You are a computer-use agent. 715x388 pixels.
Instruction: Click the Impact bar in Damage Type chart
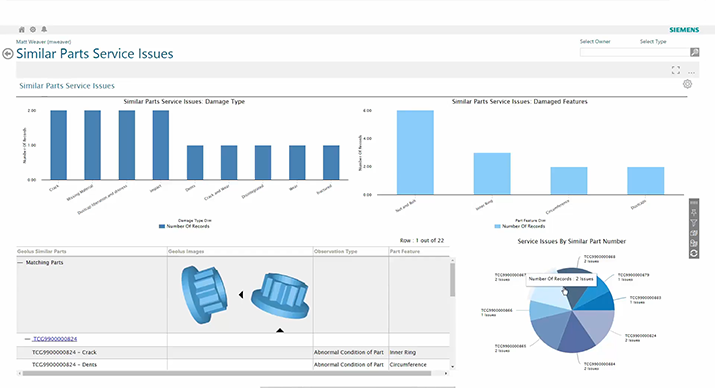click(x=161, y=145)
